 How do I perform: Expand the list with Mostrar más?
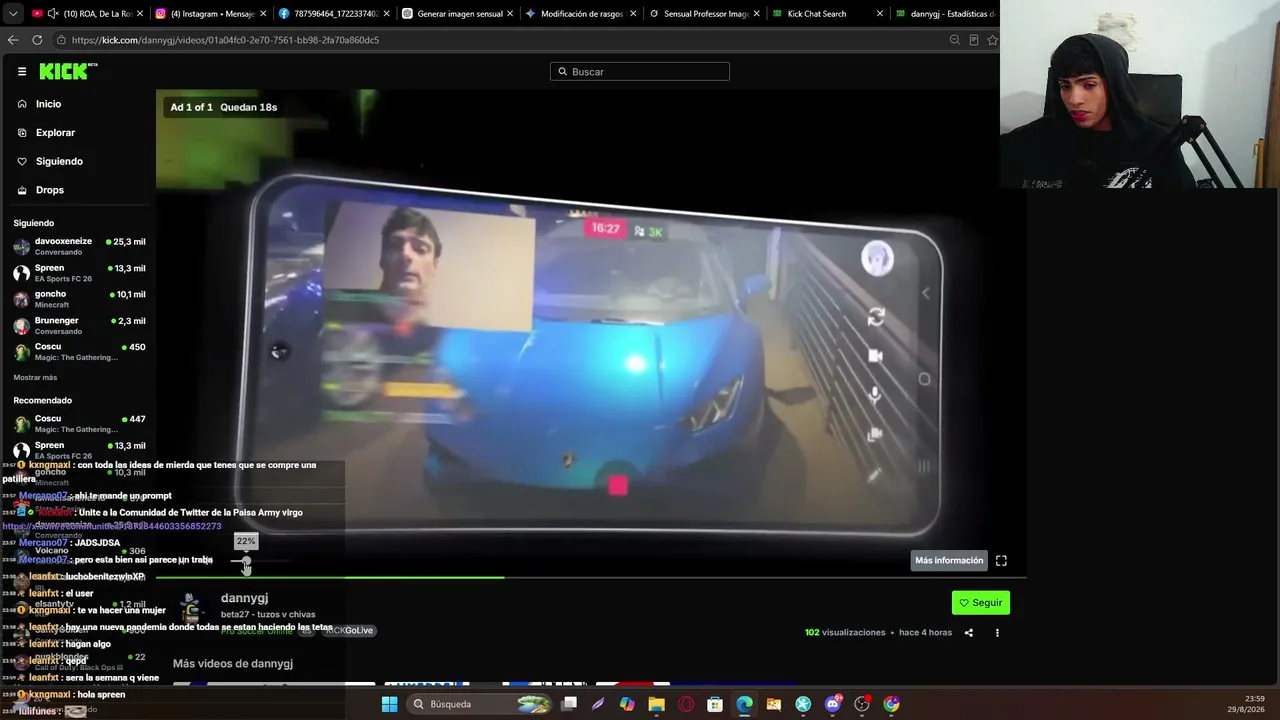click(x=35, y=377)
